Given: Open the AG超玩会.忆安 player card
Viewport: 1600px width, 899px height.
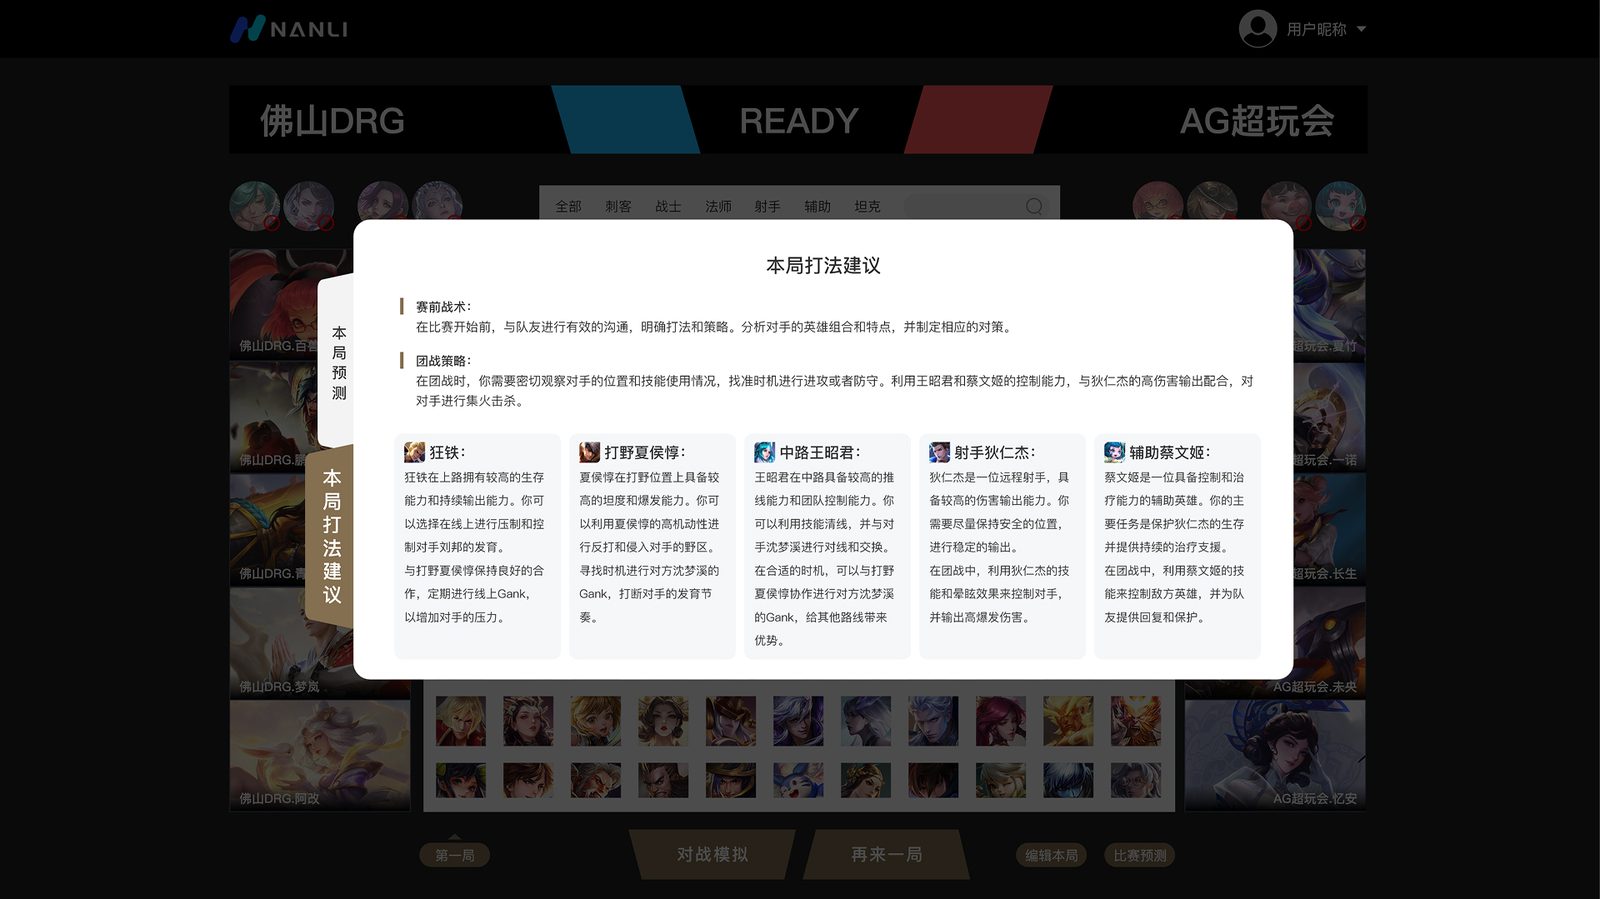Looking at the screenshot, I should point(1275,755).
